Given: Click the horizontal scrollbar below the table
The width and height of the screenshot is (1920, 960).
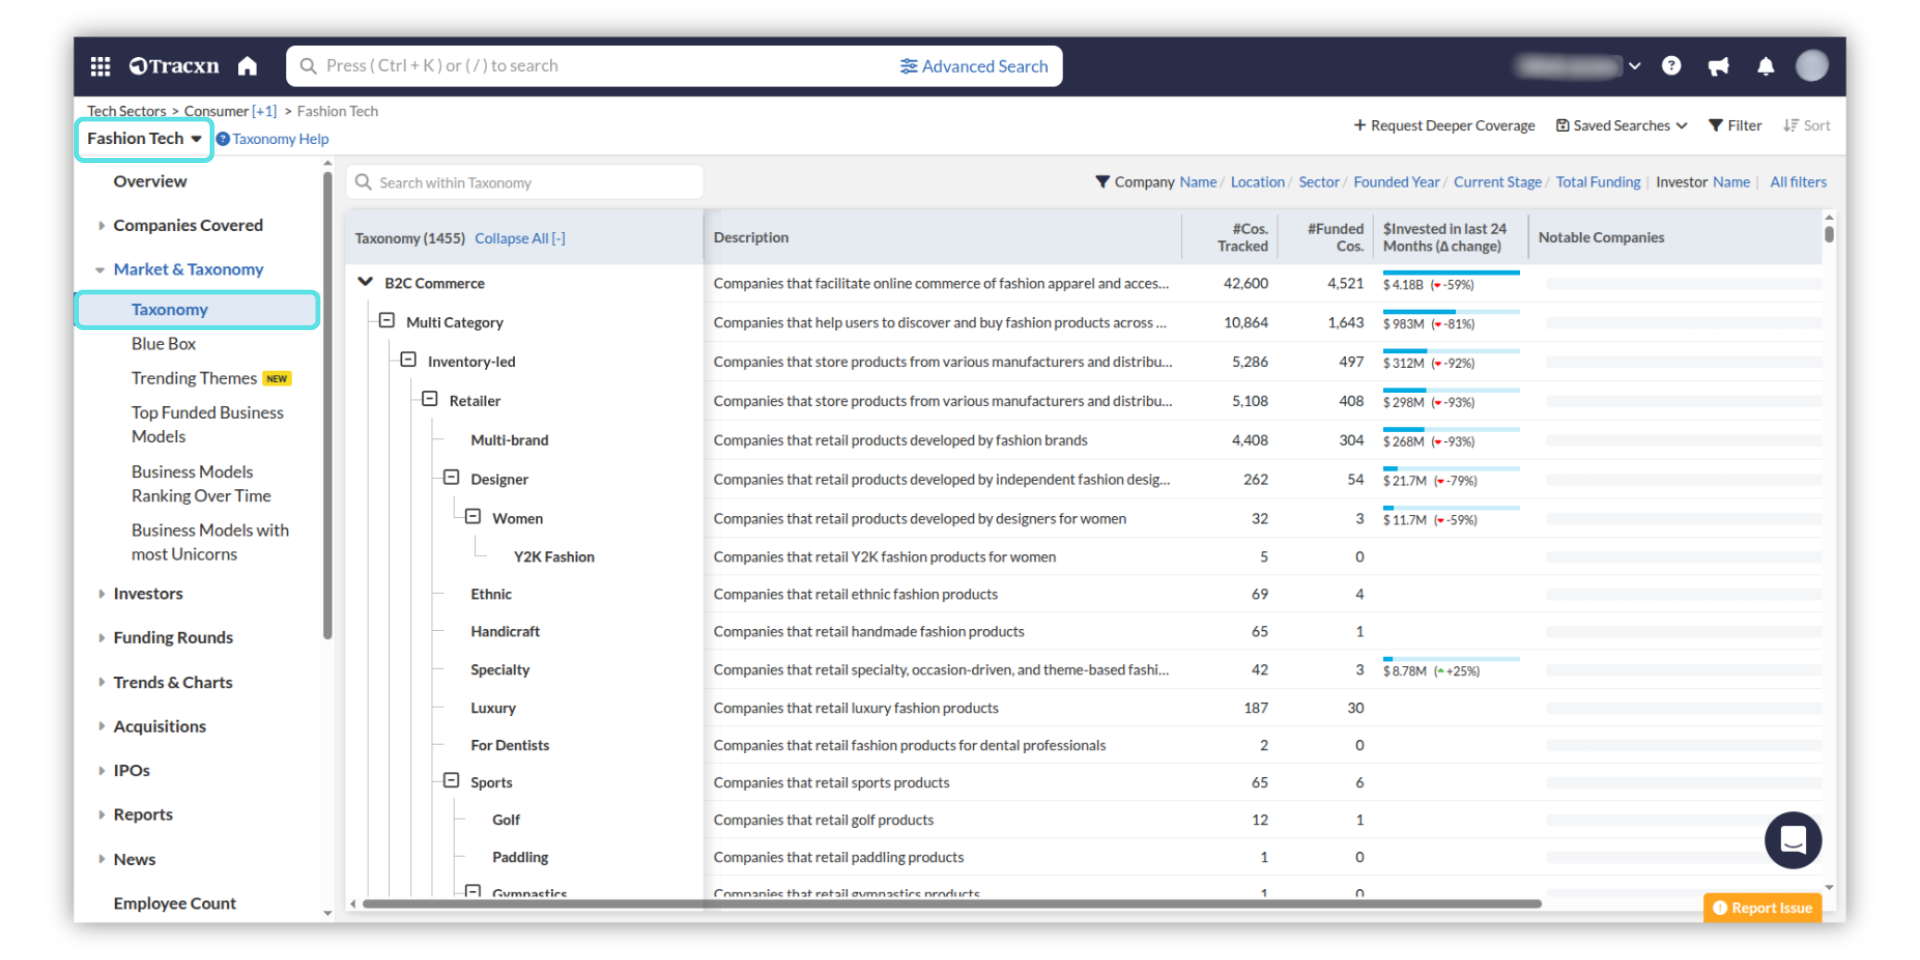Looking at the screenshot, I should click(x=950, y=904).
